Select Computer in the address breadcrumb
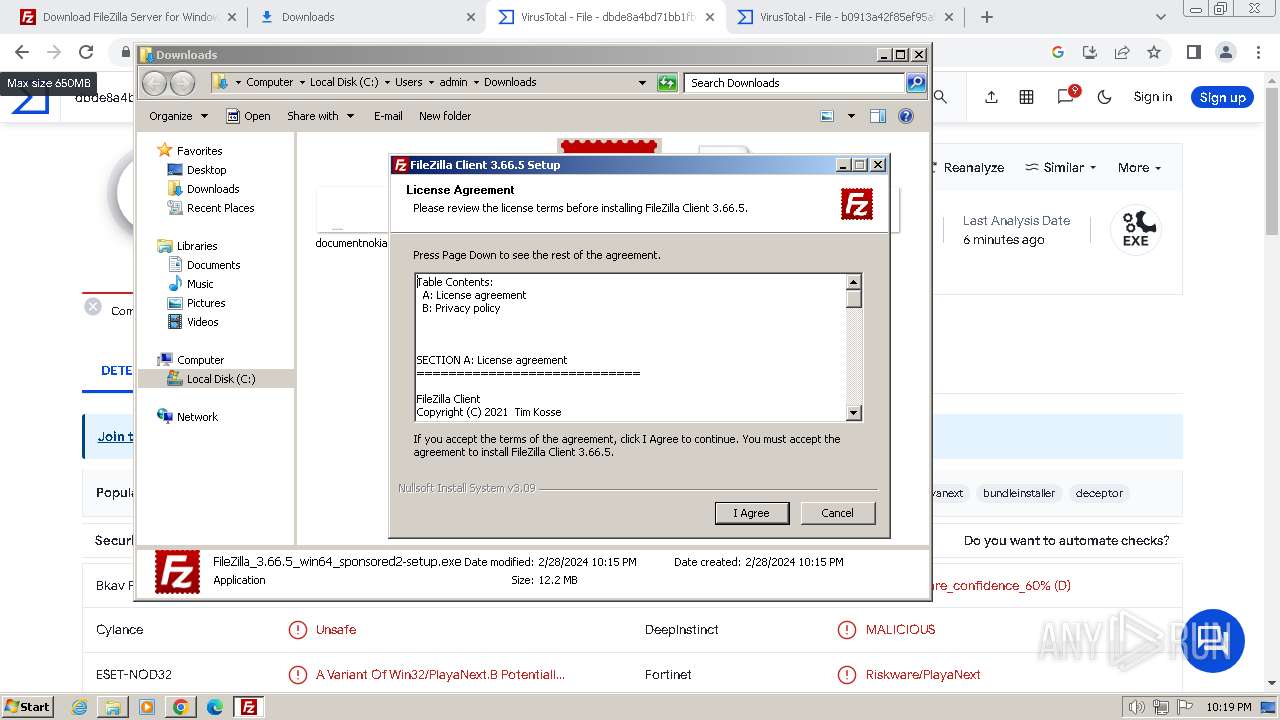 pyautogui.click(x=269, y=82)
